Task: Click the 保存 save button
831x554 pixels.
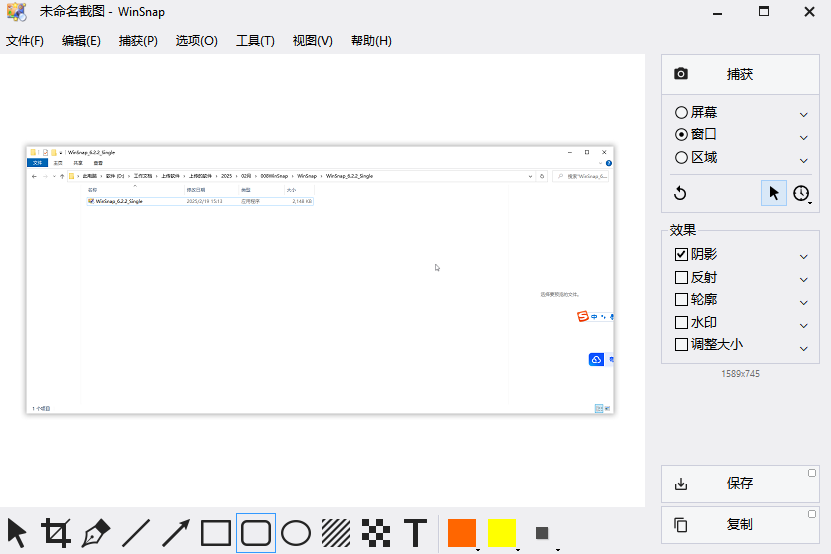Action: click(x=740, y=483)
